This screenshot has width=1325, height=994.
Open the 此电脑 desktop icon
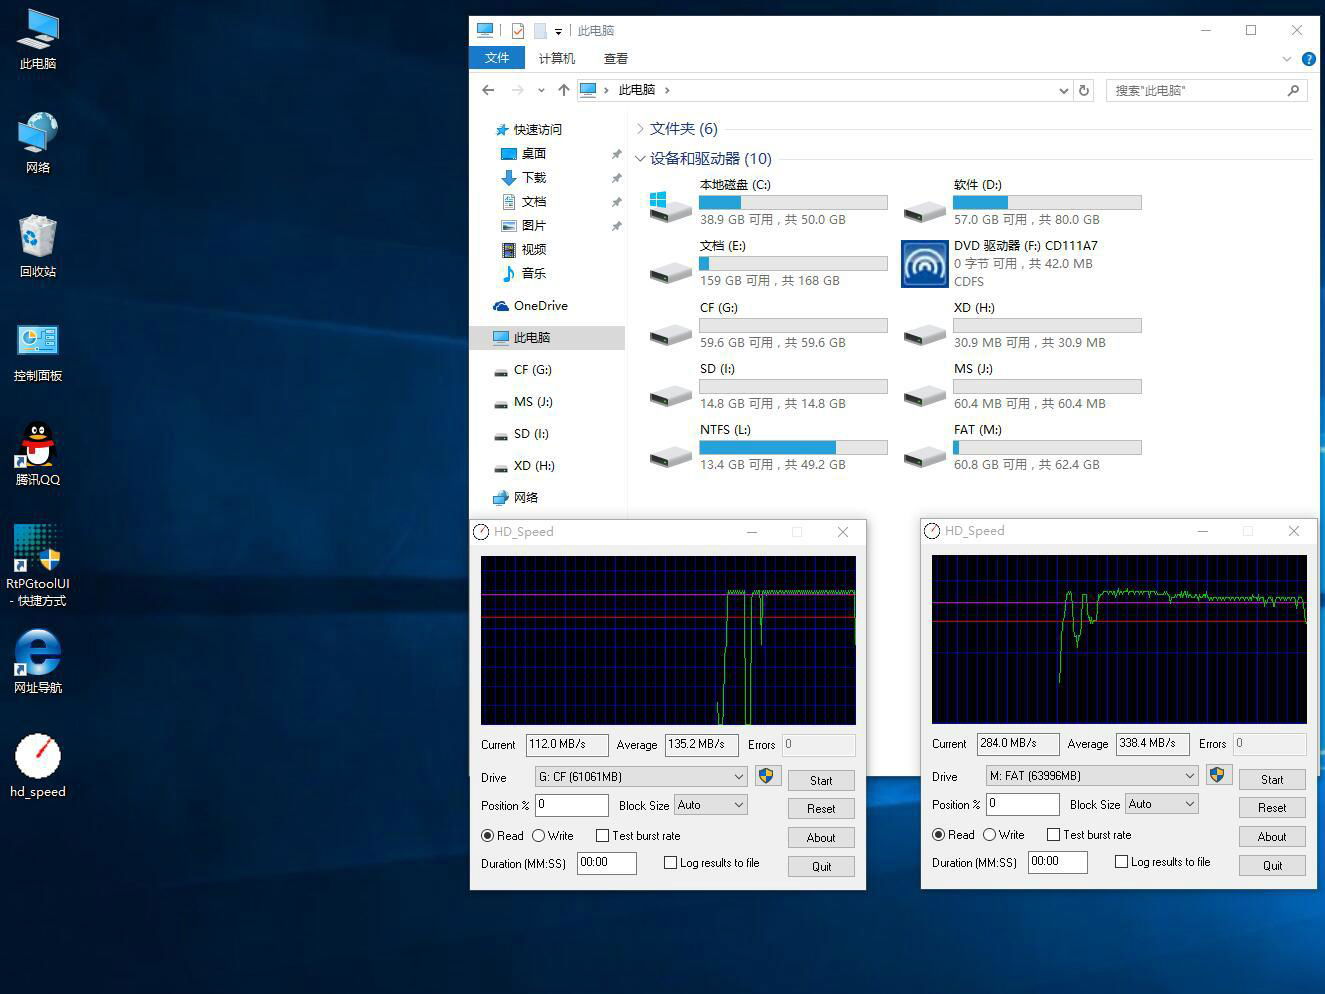pyautogui.click(x=38, y=39)
